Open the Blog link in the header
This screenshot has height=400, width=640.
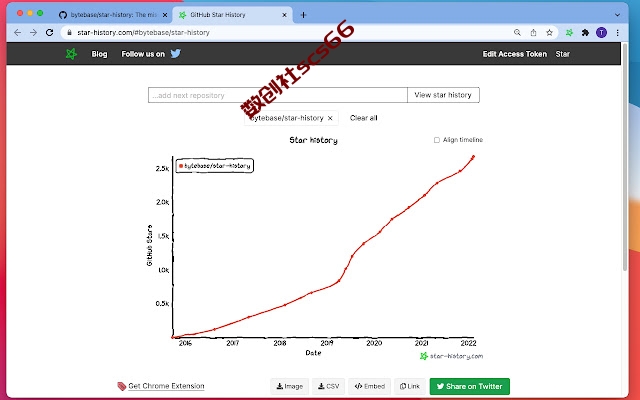point(99,54)
